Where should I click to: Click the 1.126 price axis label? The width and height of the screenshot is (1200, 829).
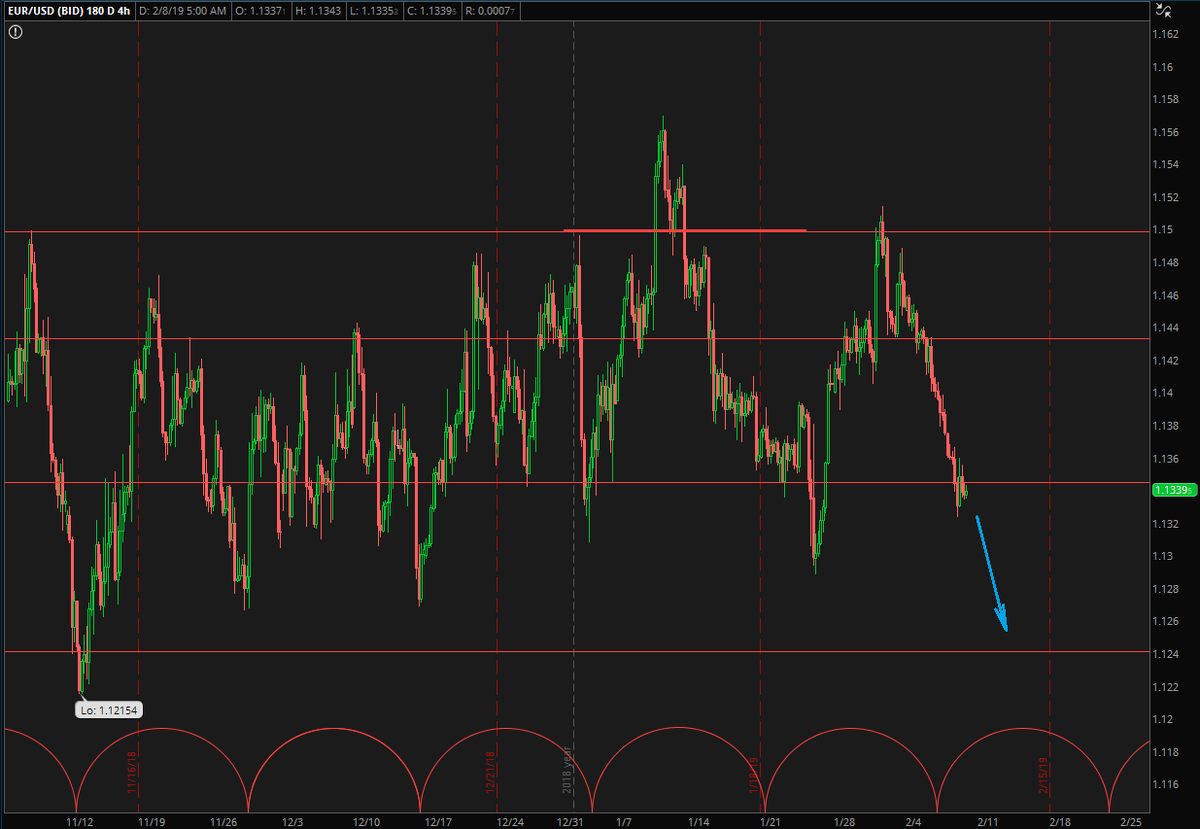pos(1165,622)
